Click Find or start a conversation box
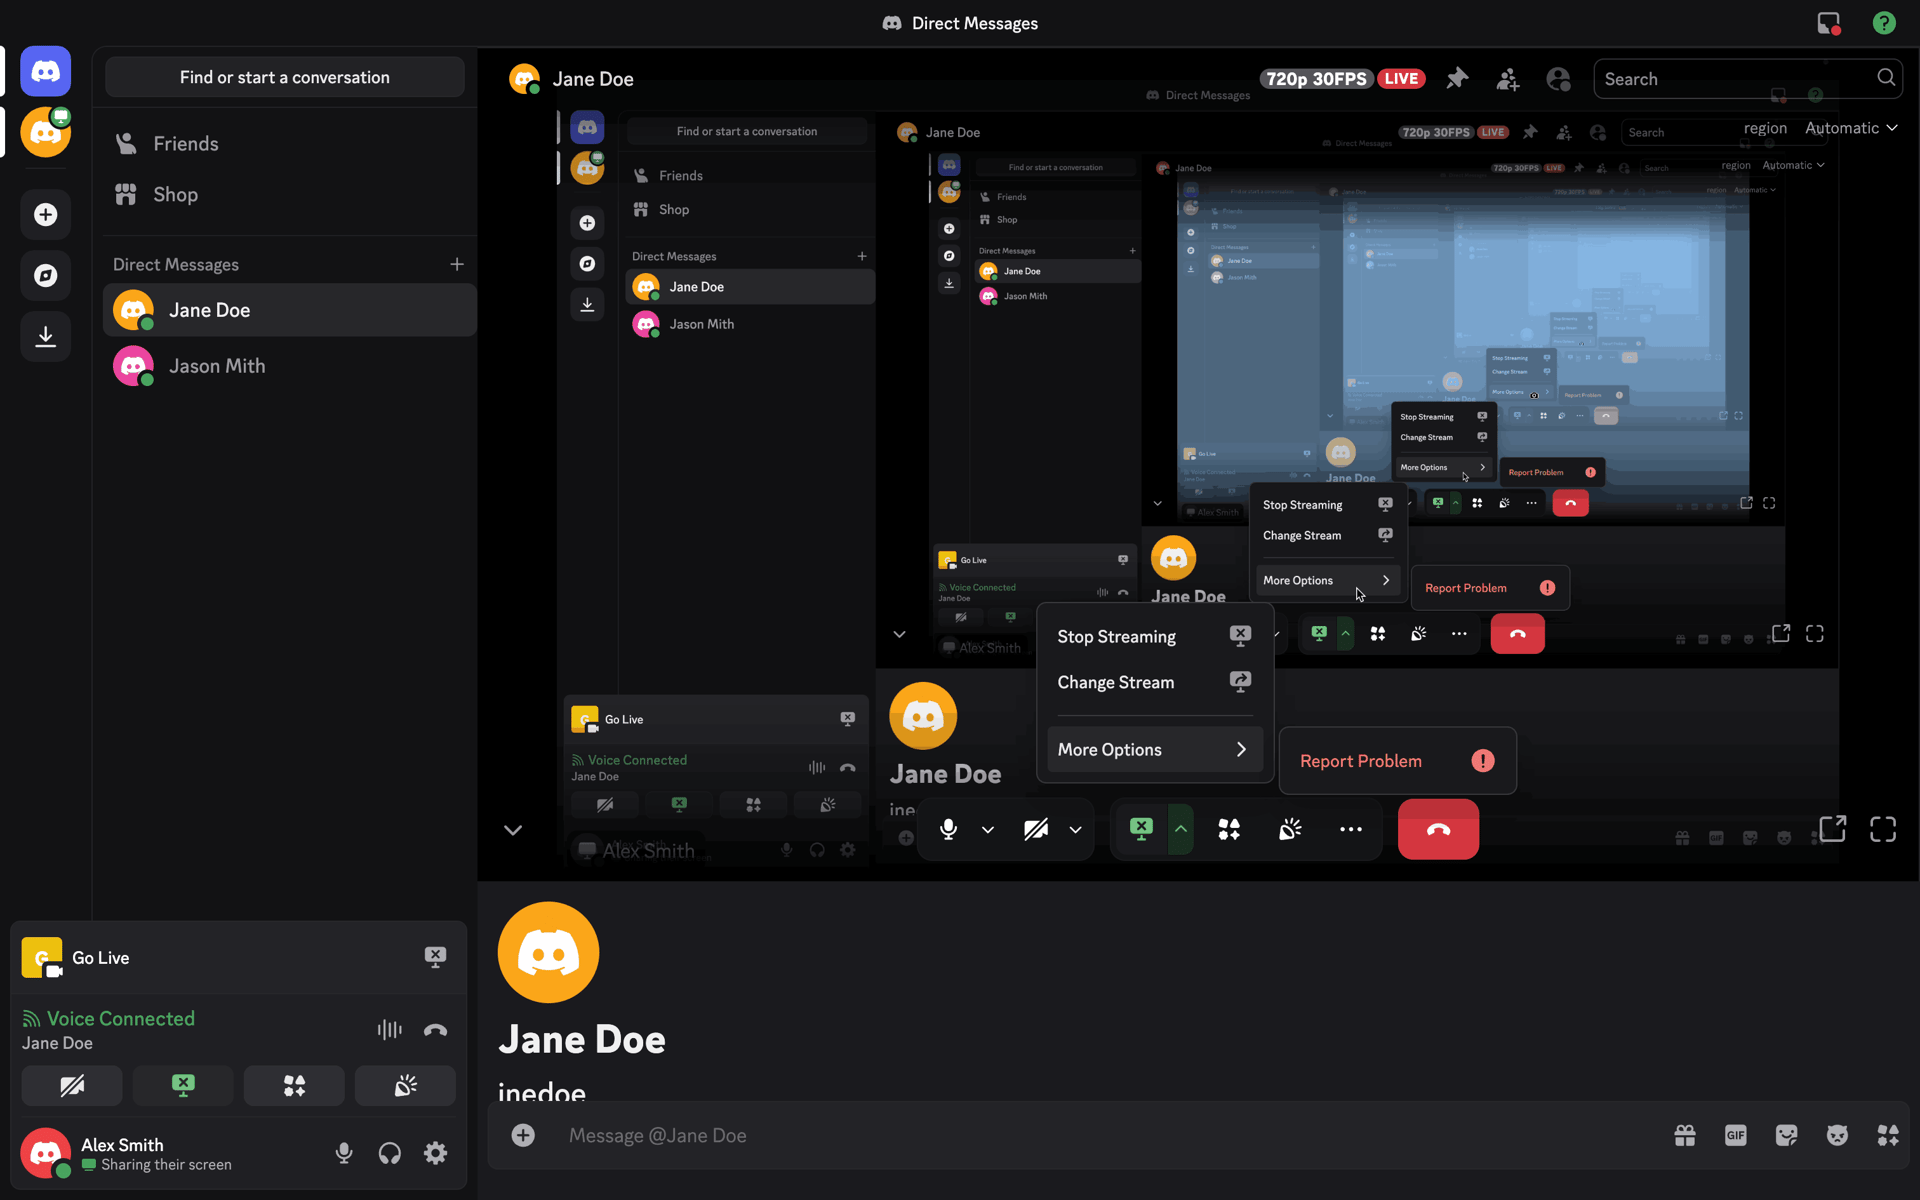 285,77
